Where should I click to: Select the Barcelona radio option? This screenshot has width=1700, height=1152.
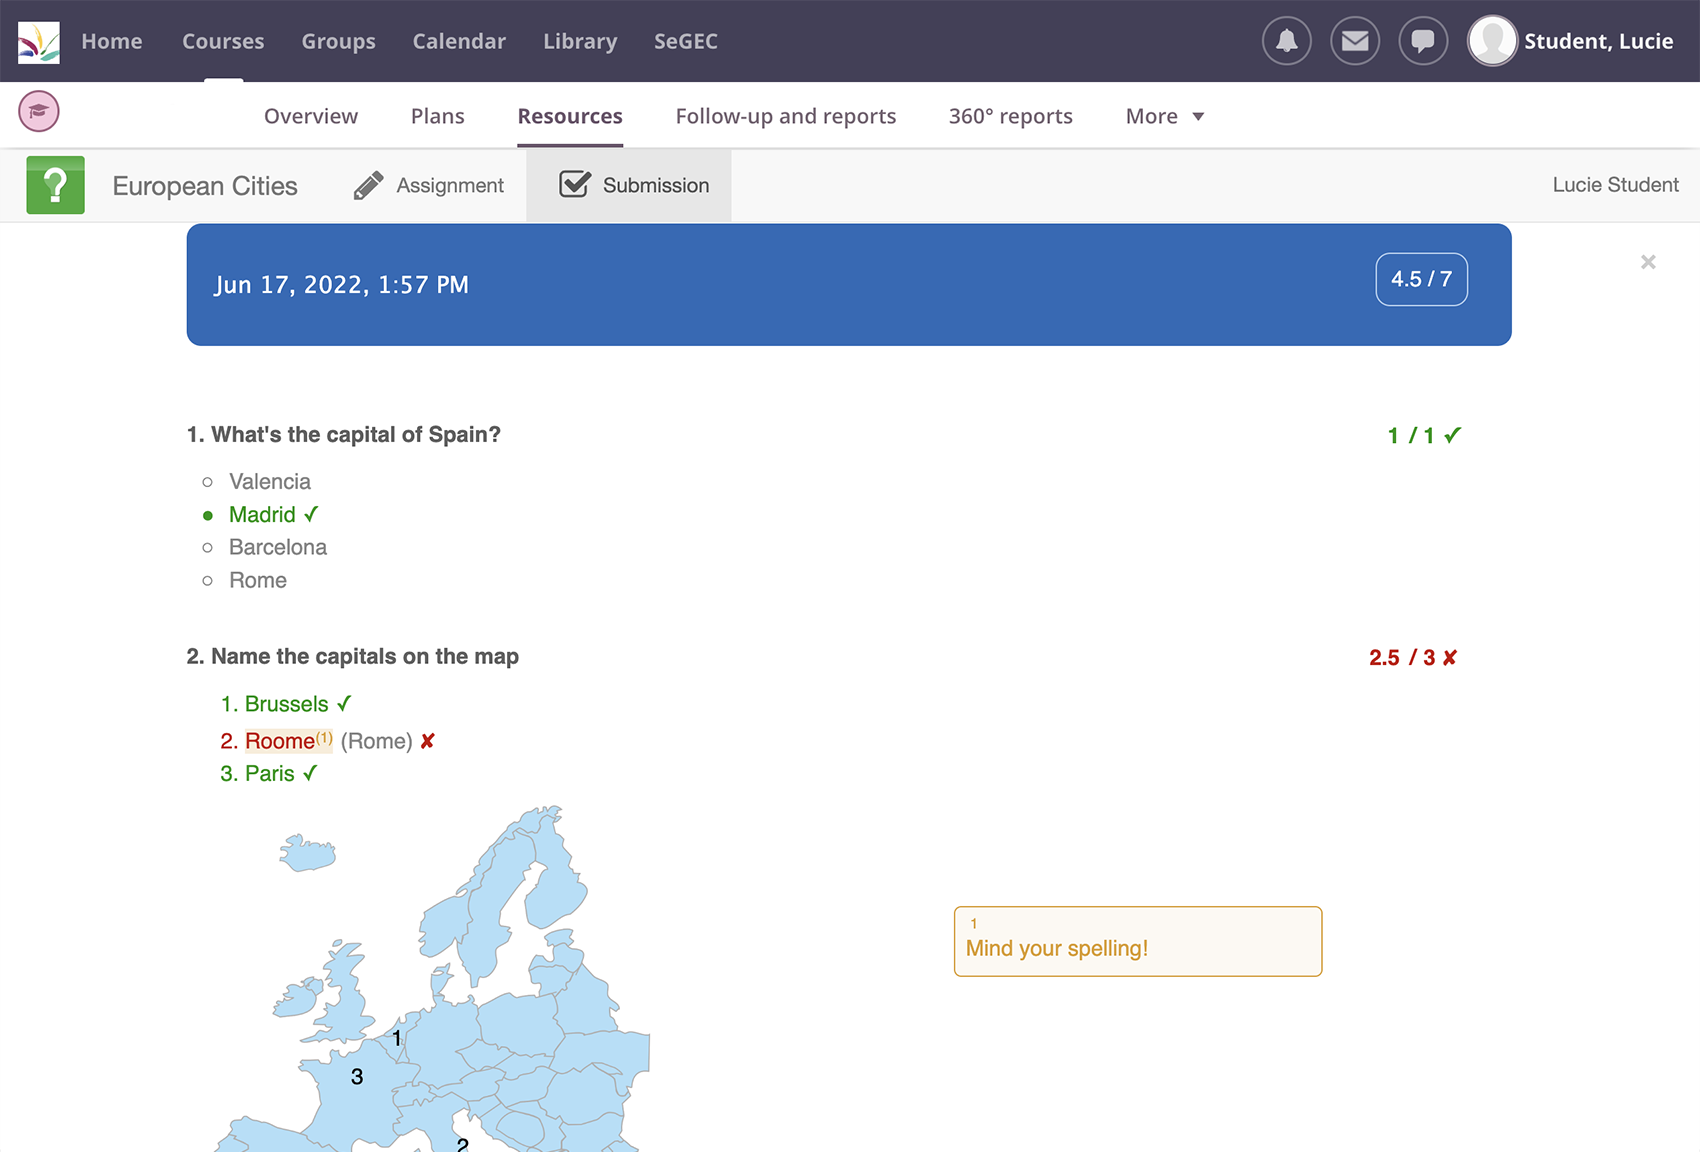(208, 548)
